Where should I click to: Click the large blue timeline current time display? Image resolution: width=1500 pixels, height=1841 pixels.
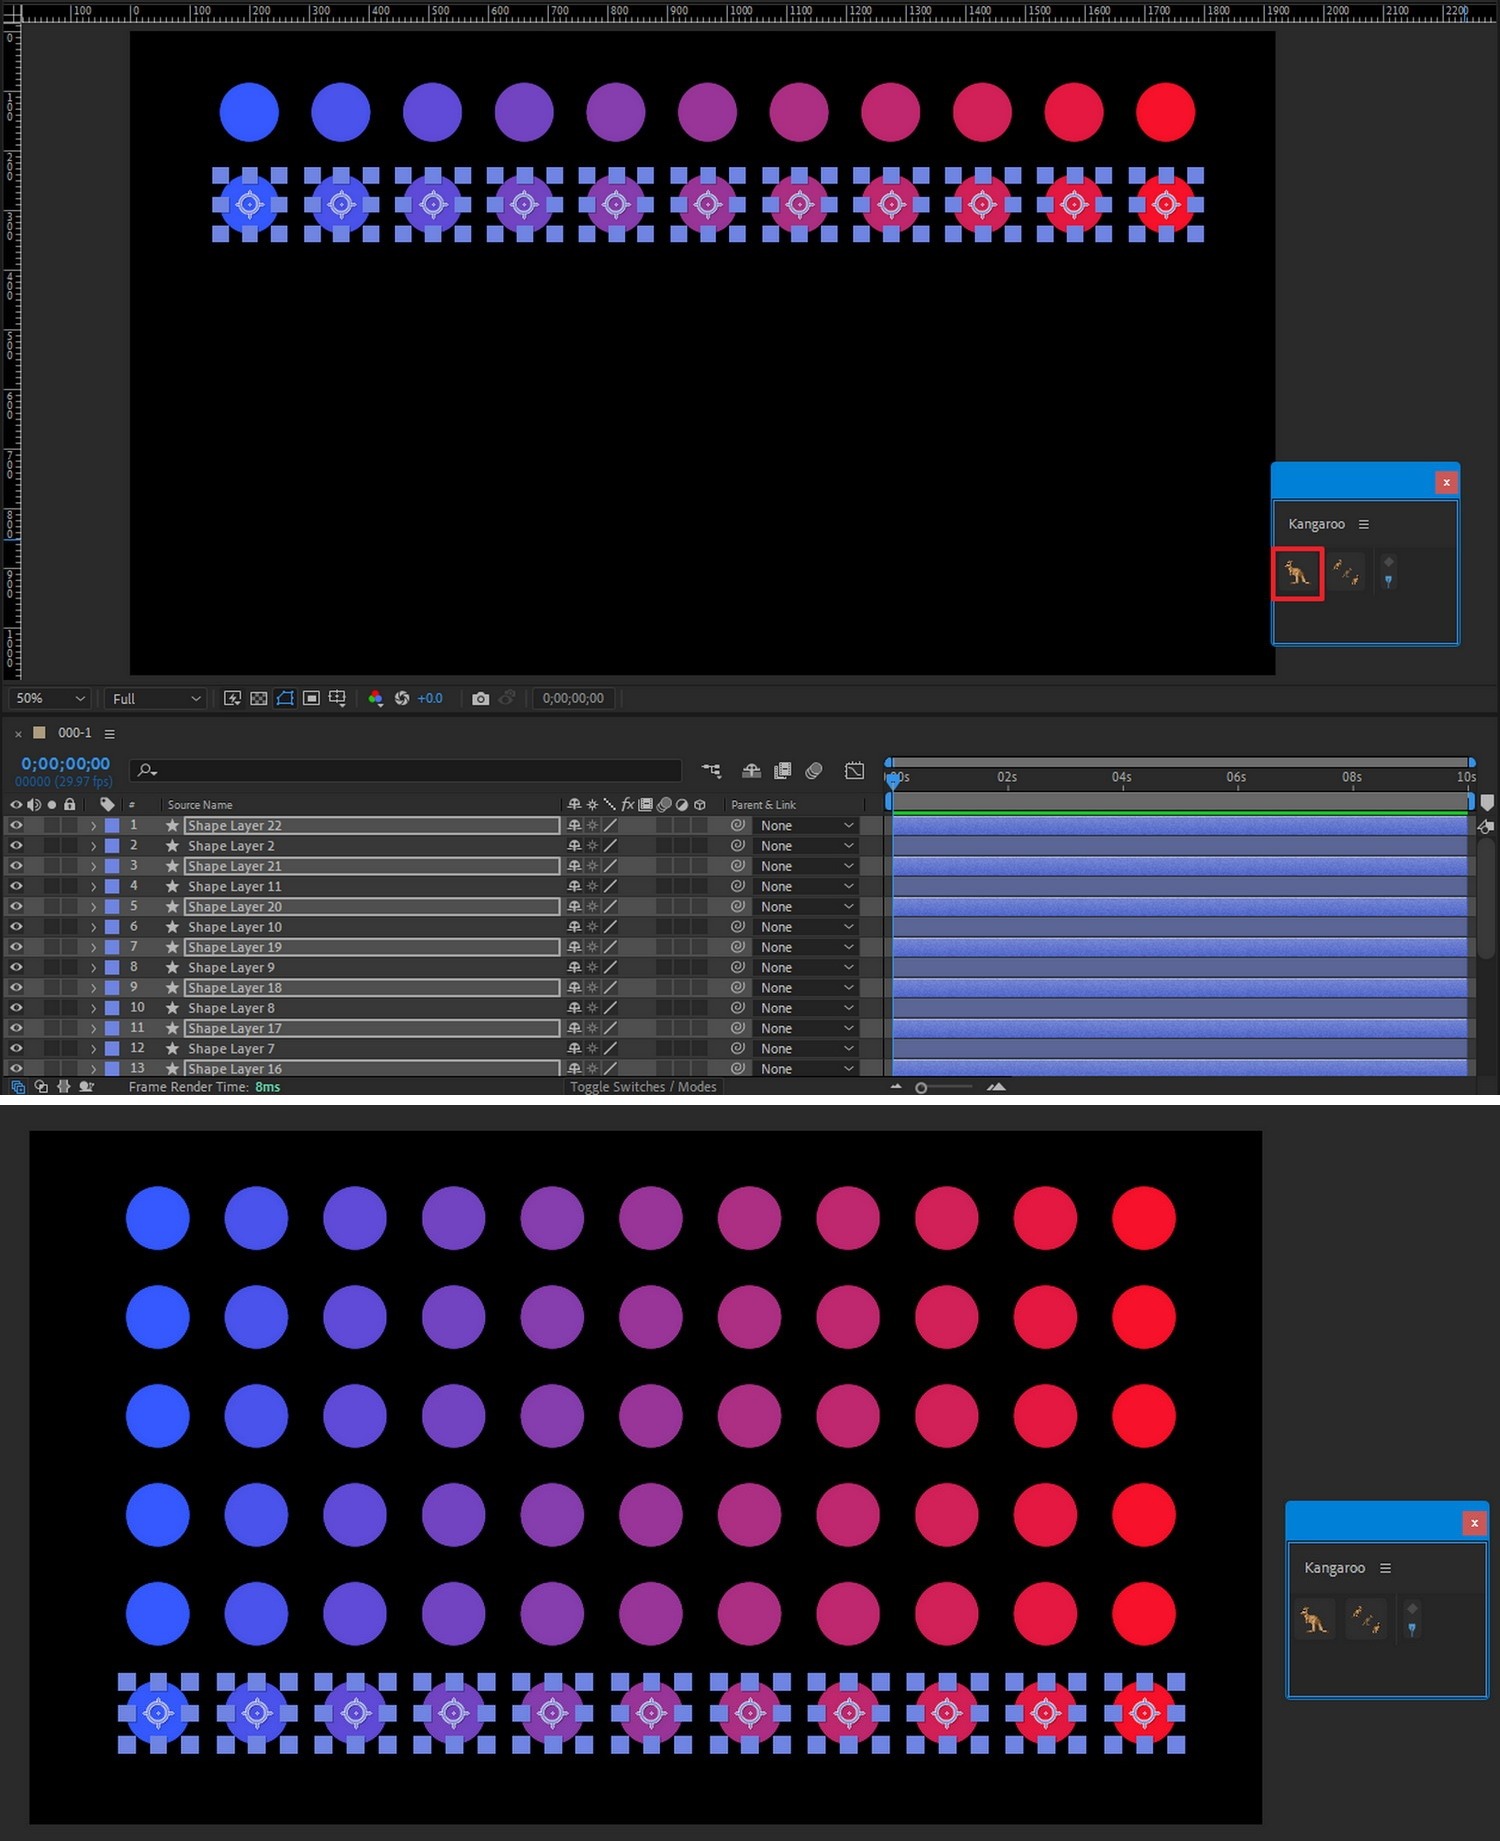point(65,764)
